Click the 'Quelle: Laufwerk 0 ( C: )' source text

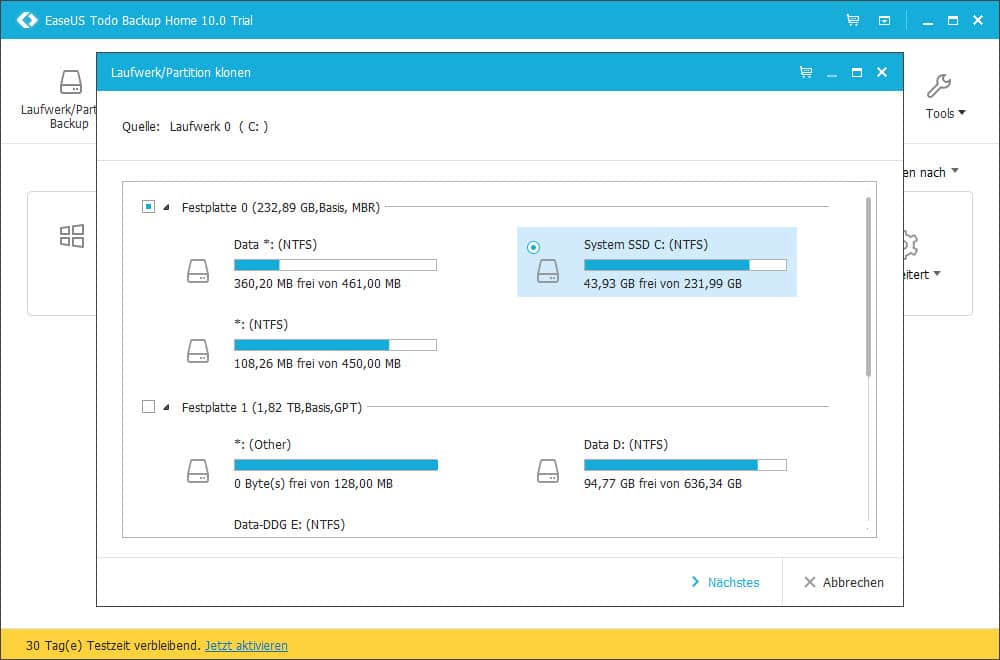point(195,126)
